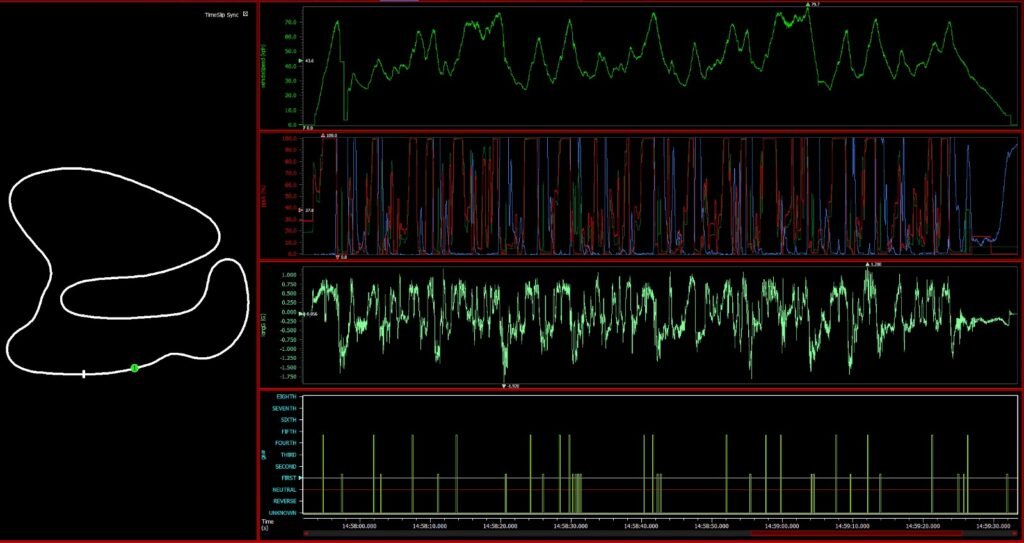Click the 14:58:30.000 time axis label
This screenshot has height=543, width=1024.
571,524
